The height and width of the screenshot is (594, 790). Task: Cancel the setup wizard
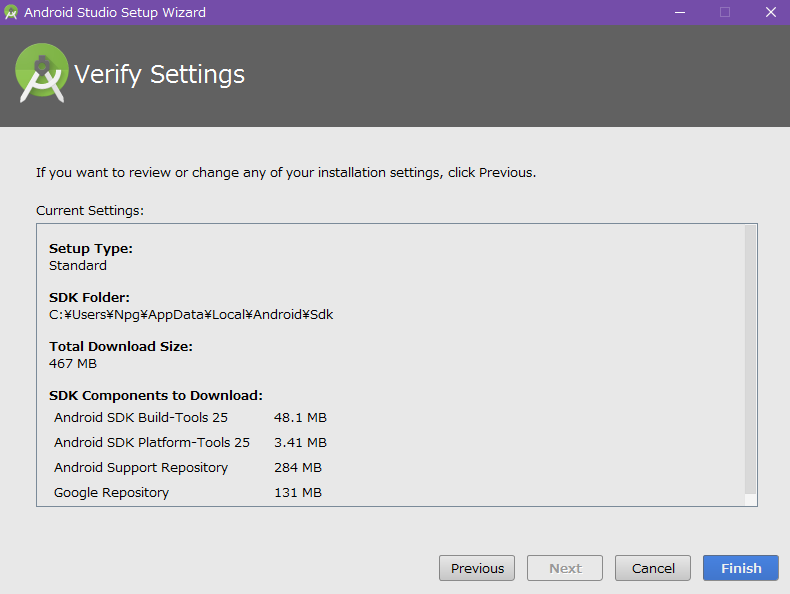pos(653,568)
